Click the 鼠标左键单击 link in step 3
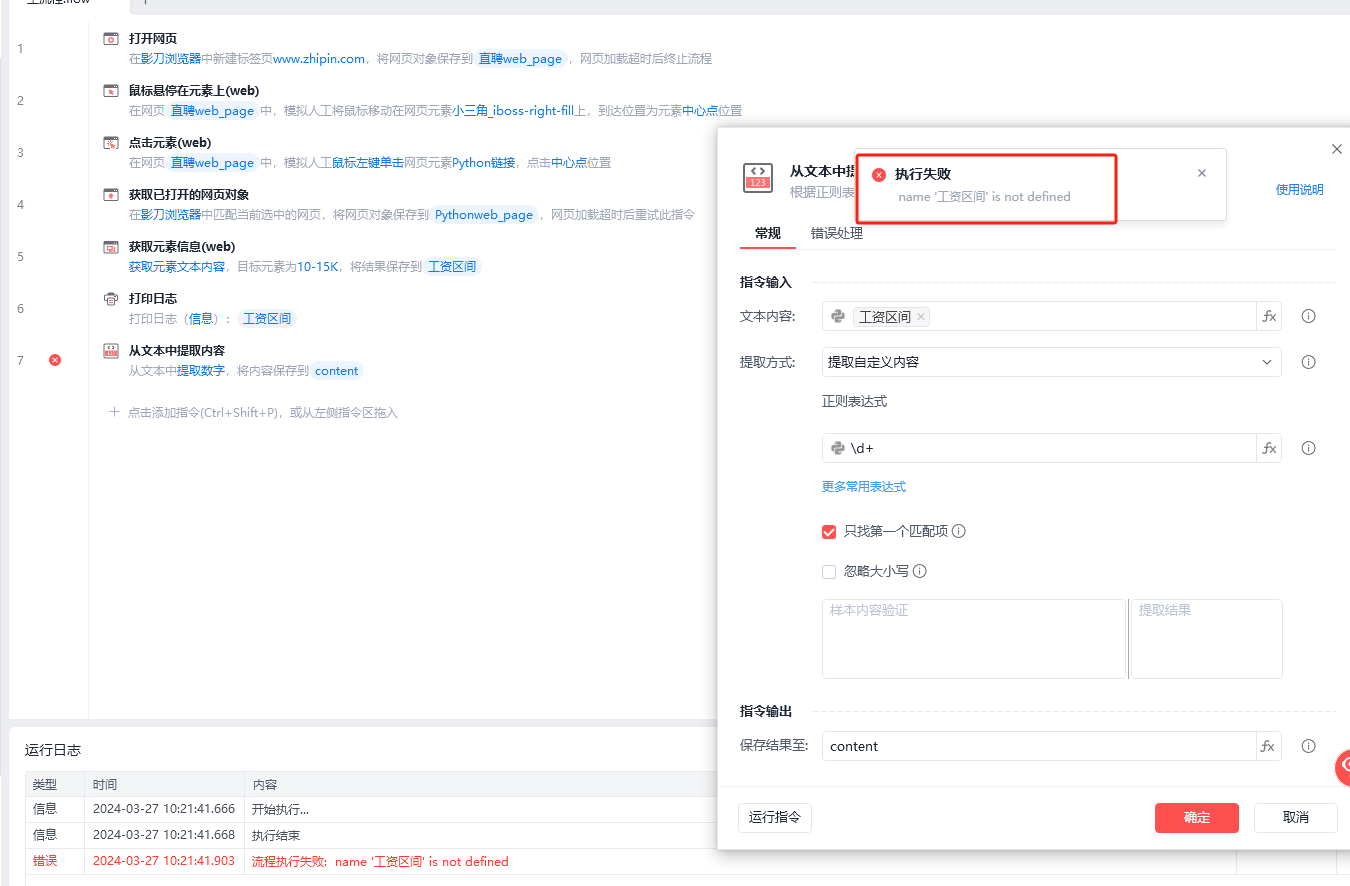The height and width of the screenshot is (886, 1350). click(368, 163)
